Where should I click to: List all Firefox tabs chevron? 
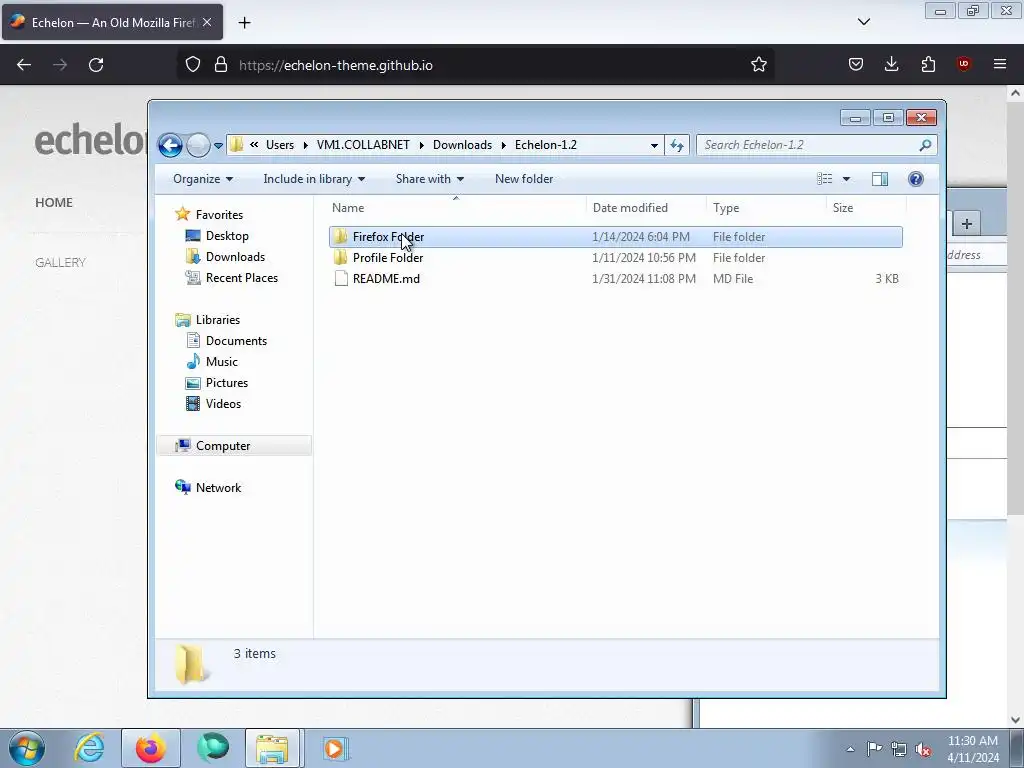click(863, 22)
